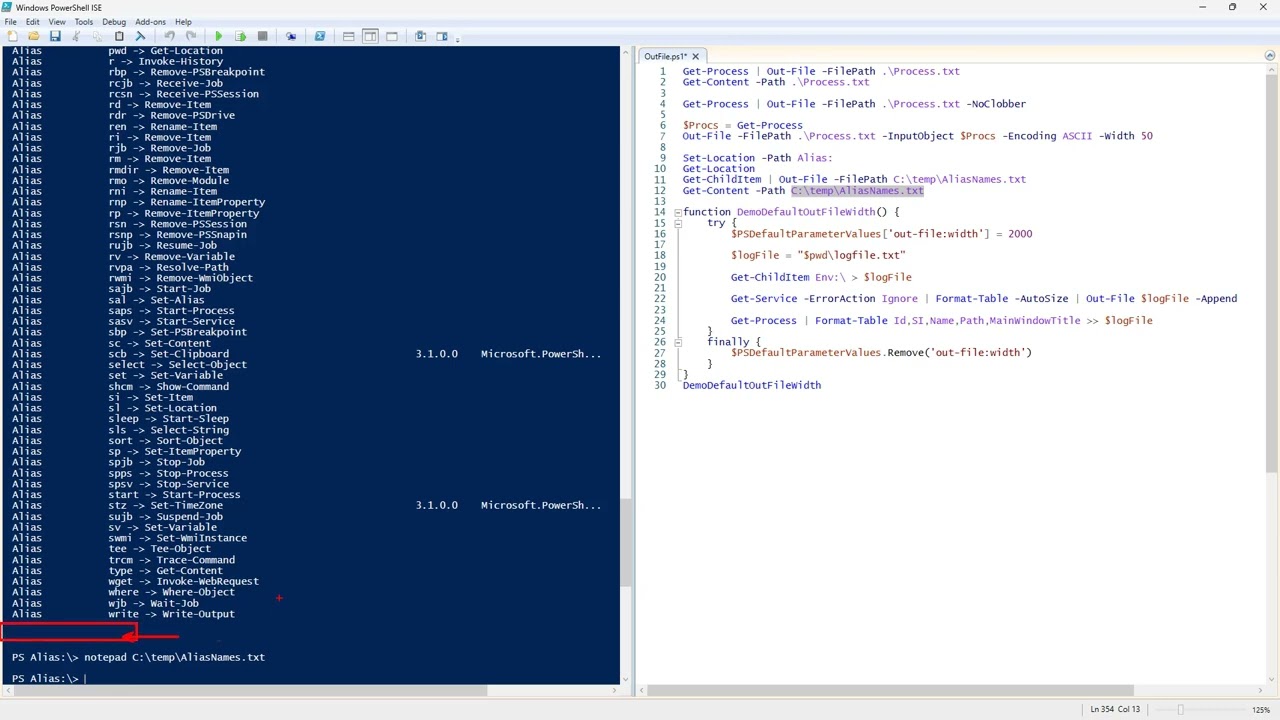Click -NoClobber parameter on line 4

(x=996, y=104)
